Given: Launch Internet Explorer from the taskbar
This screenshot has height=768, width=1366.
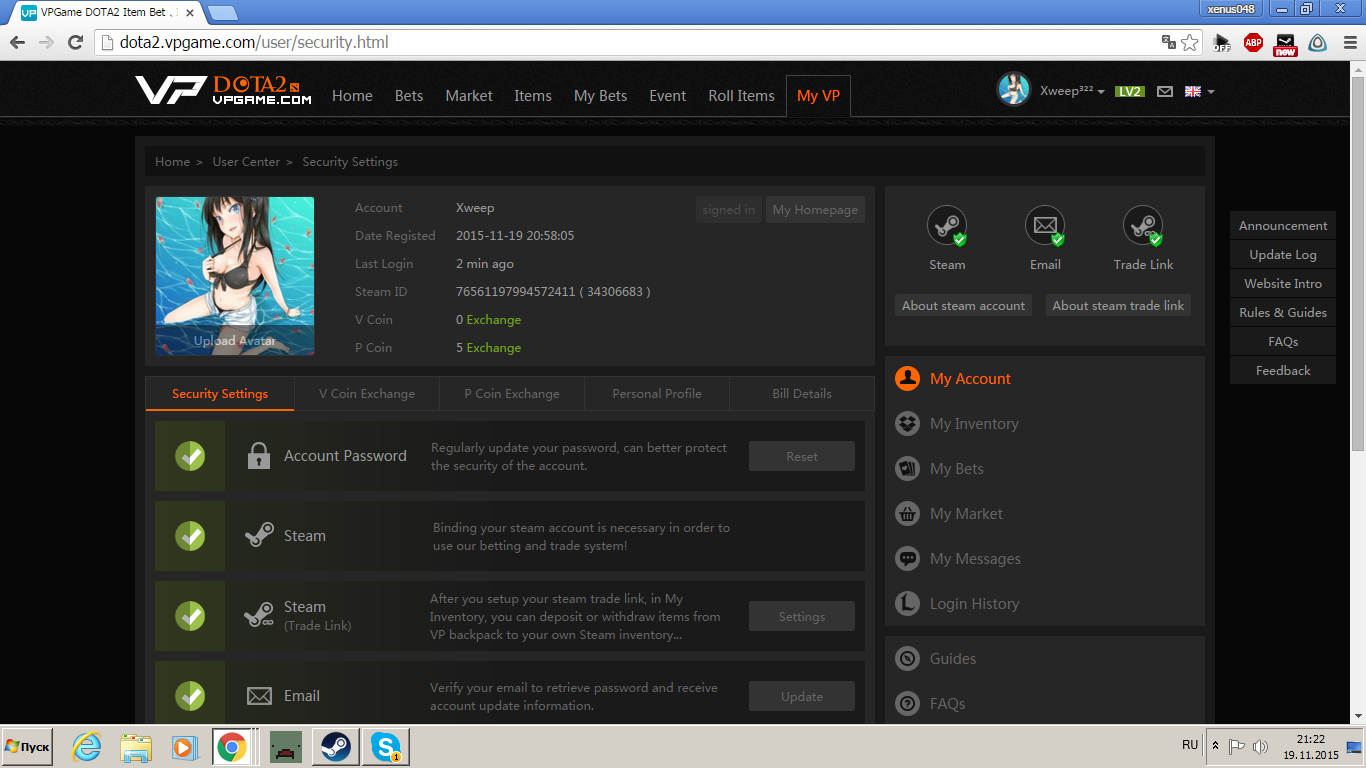Looking at the screenshot, I should [87, 747].
